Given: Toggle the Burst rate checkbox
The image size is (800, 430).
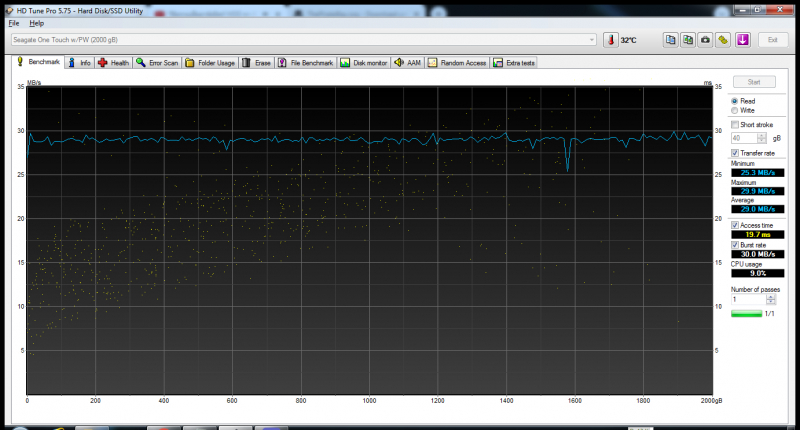Looking at the screenshot, I should (x=735, y=245).
